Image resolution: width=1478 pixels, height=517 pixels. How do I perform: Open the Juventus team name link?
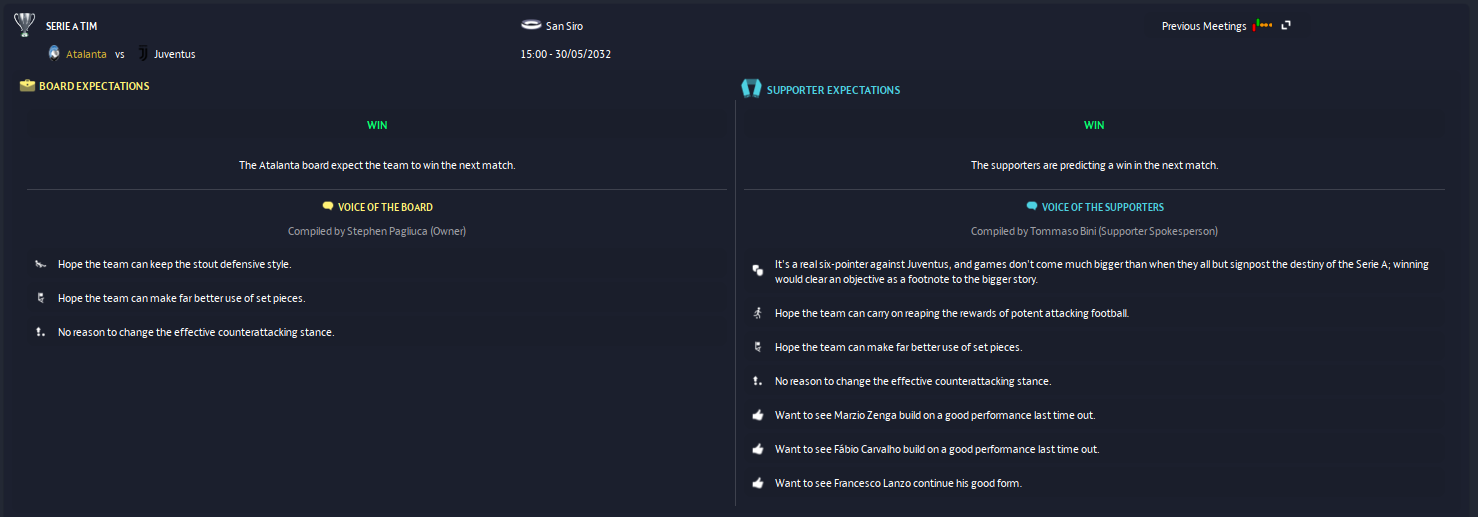pyautogui.click(x=174, y=54)
